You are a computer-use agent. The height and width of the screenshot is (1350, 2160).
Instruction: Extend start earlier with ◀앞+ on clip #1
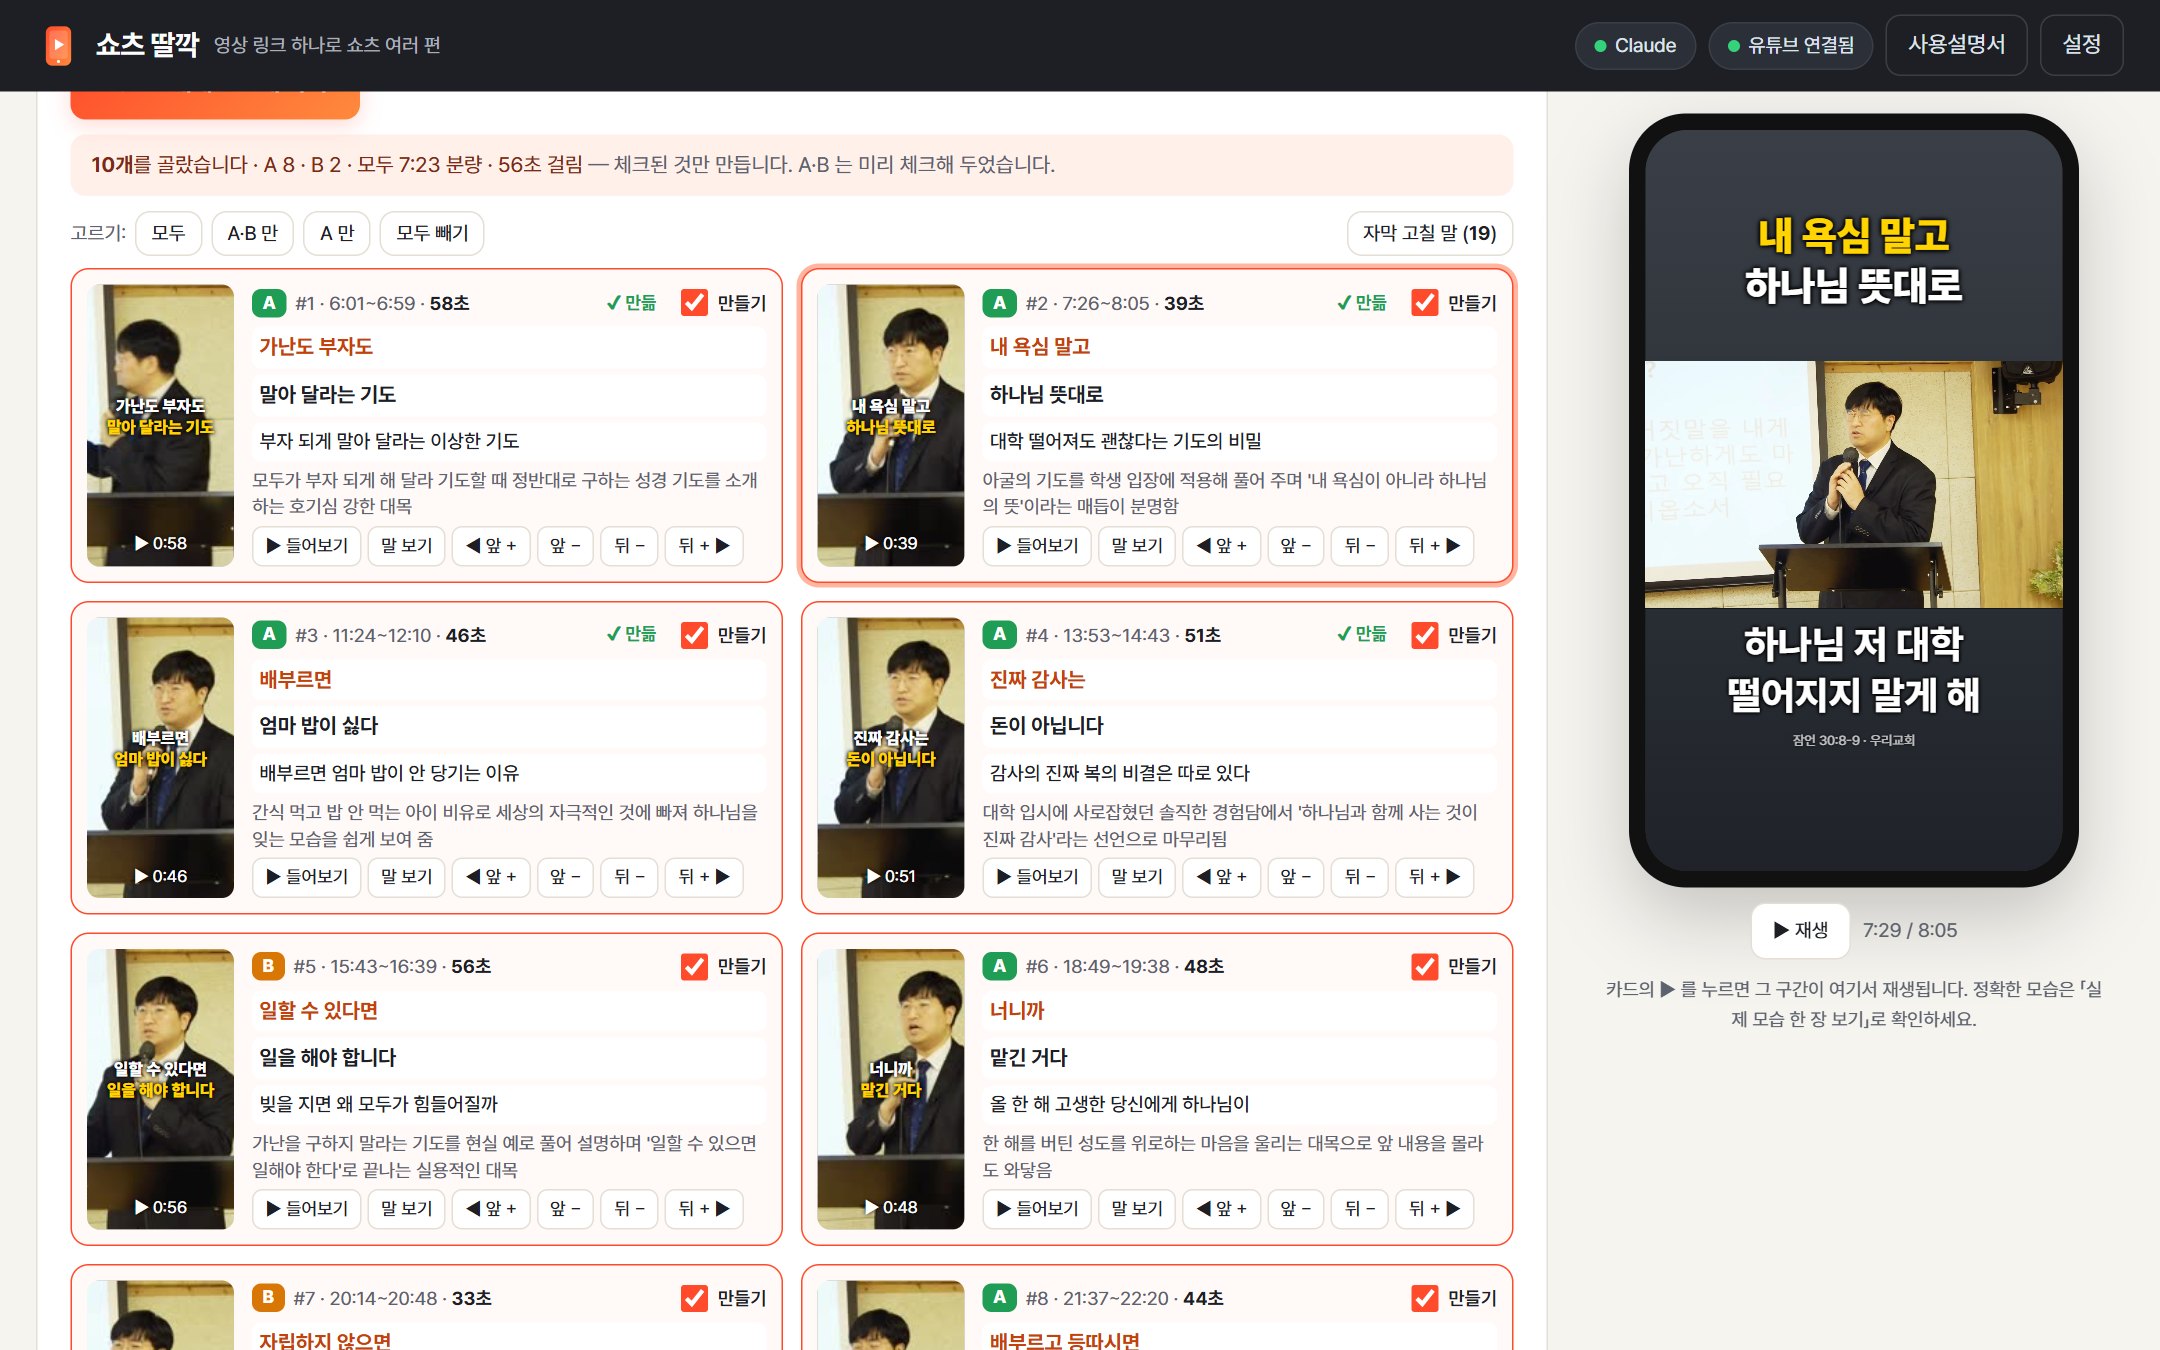coord(491,546)
